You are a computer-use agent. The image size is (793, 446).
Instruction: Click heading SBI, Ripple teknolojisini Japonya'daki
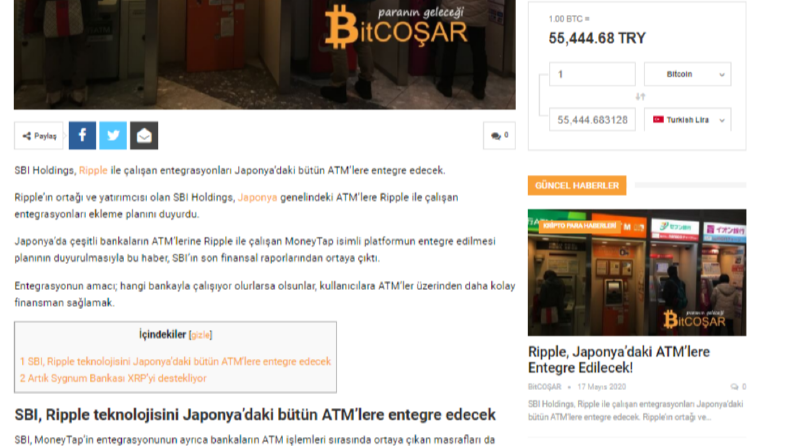pos(255,415)
